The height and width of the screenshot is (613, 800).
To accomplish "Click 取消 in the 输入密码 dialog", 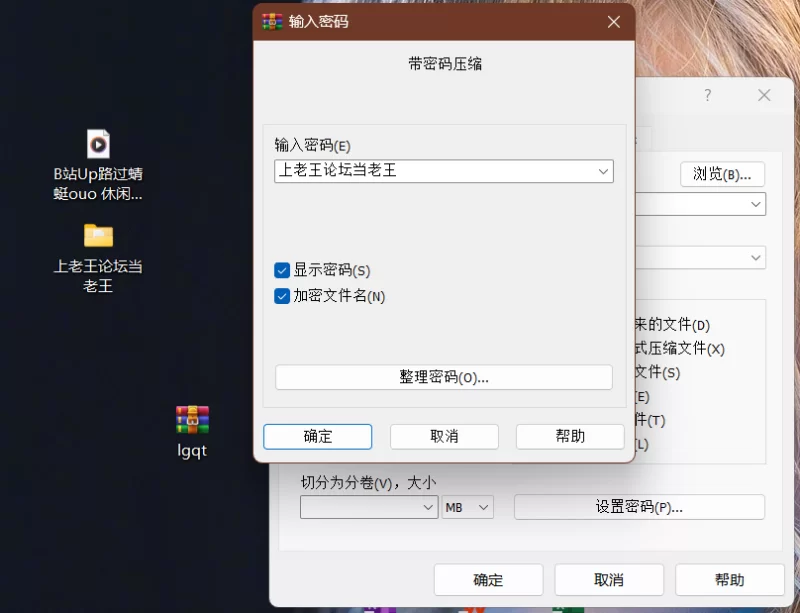I will 444,436.
